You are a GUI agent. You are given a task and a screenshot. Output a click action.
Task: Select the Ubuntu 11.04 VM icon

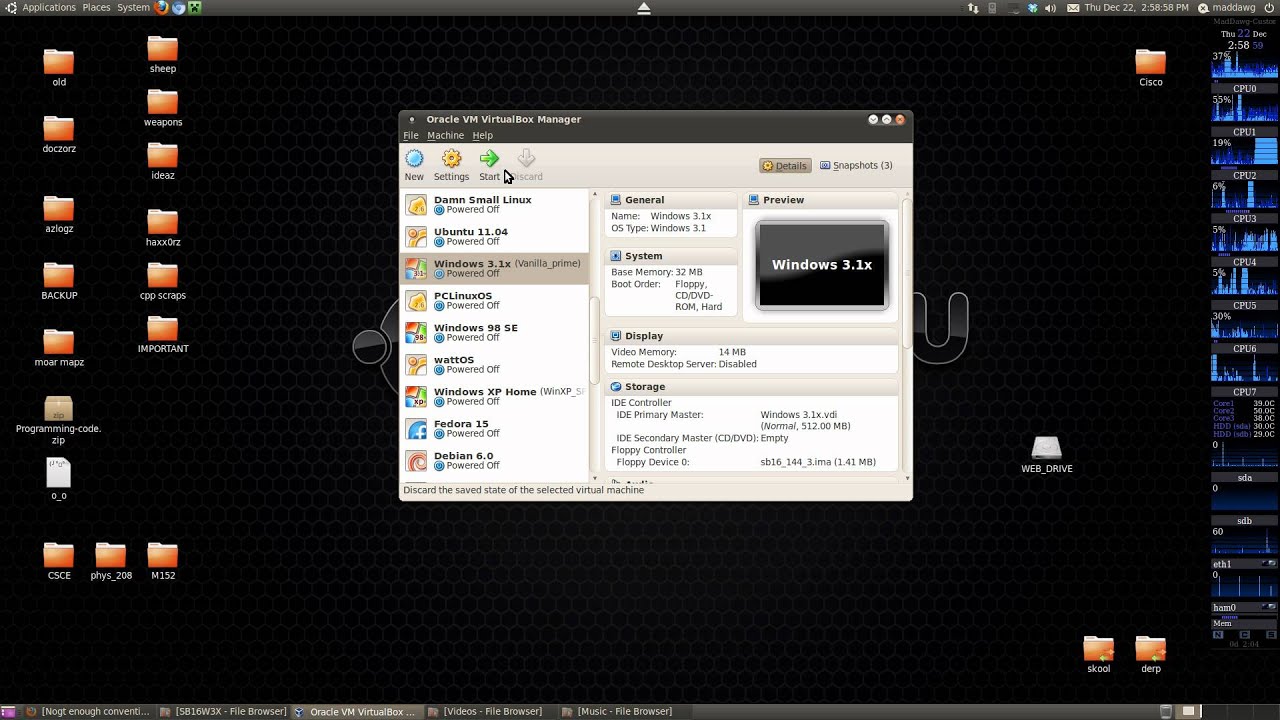click(x=416, y=236)
